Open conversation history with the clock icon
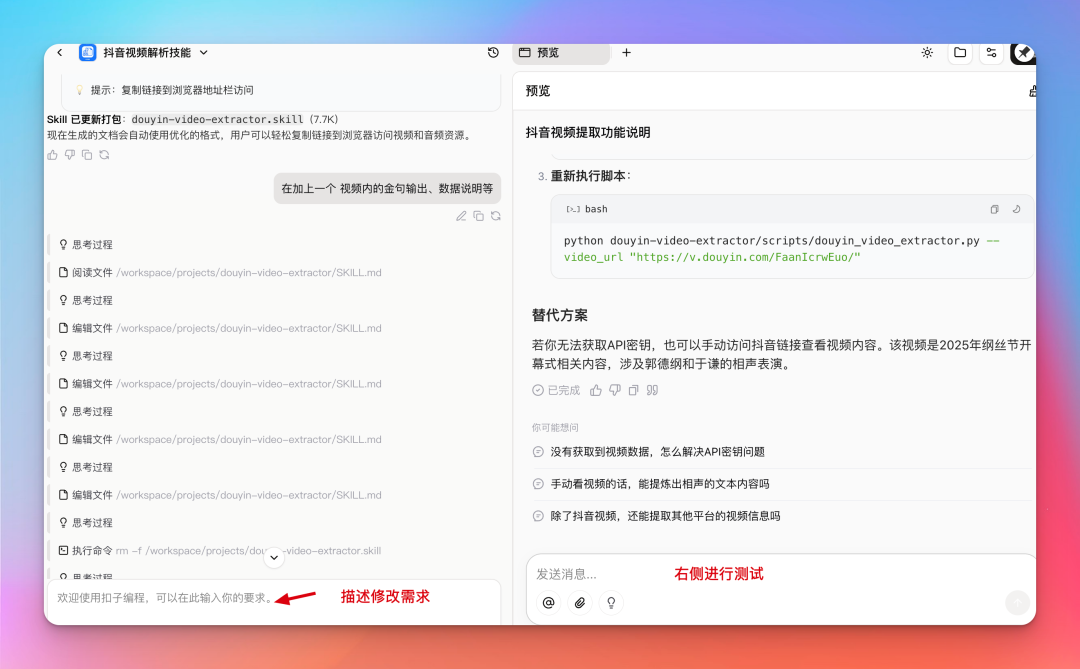 pyautogui.click(x=493, y=52)
